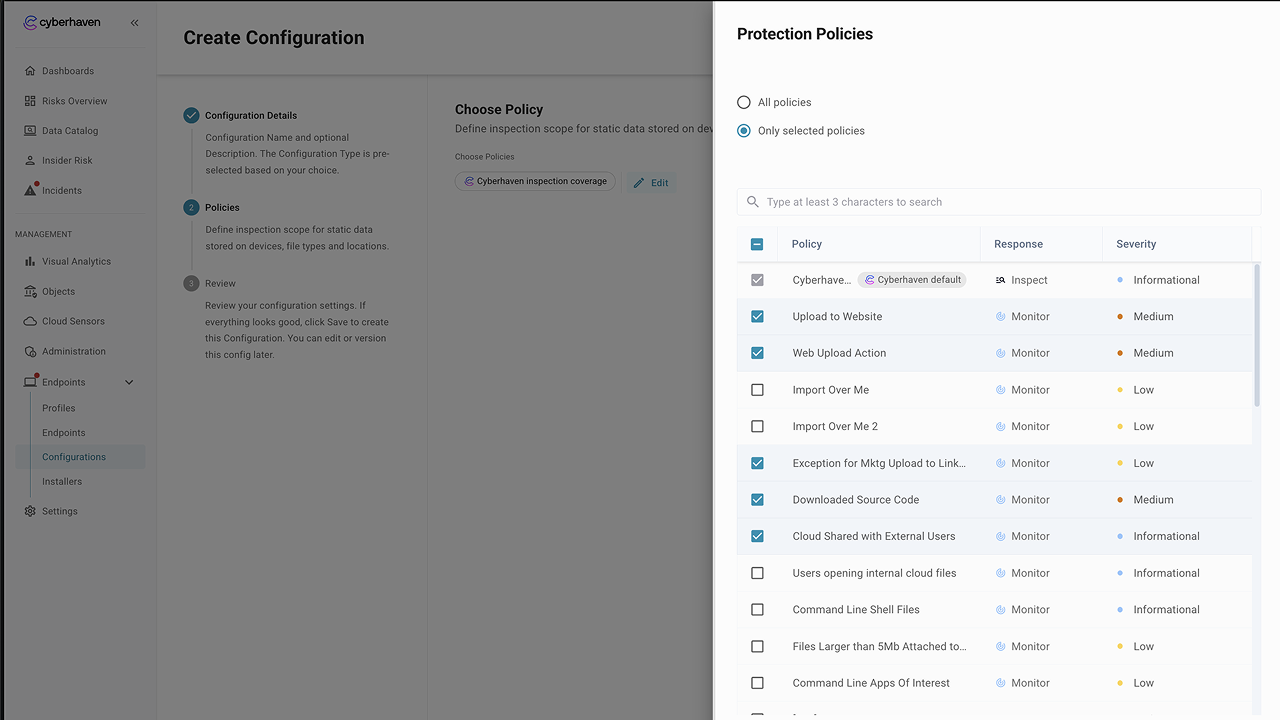Sort by the Severity column header
1280x720 pixels.
(1136, 244)
